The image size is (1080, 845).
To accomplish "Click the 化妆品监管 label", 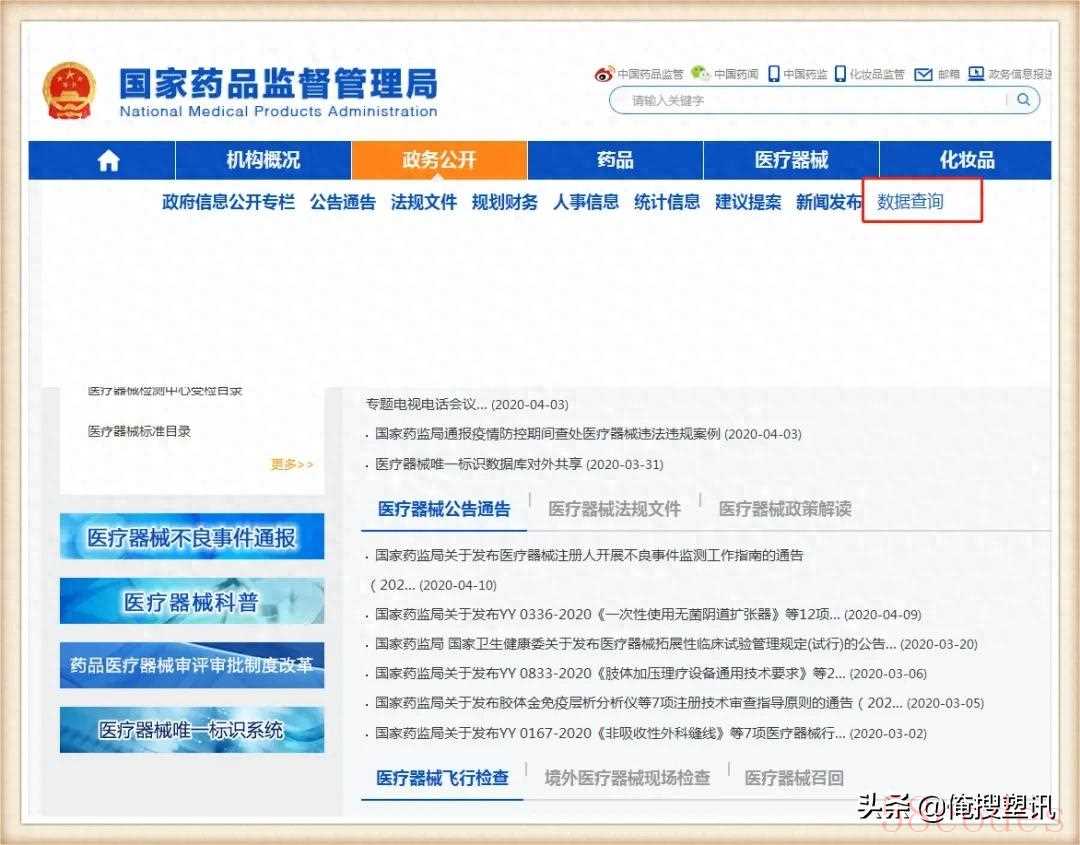I will pyautogui.click(x=877, y=74).
